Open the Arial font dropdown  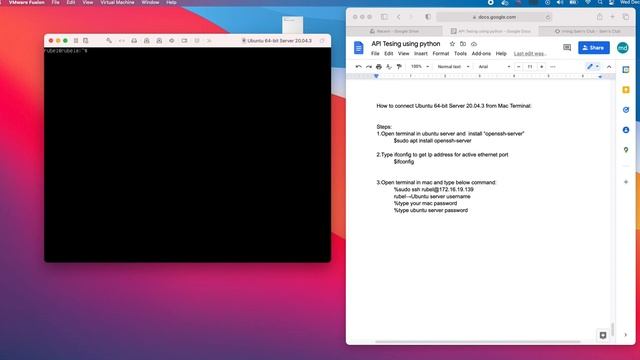click(x=494, y=67)
